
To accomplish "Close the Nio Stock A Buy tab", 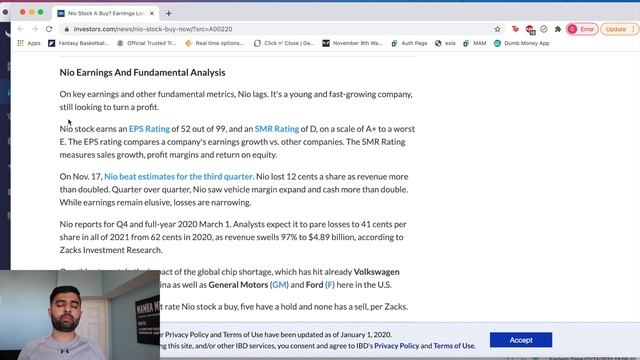I will [x=152, y=13].
